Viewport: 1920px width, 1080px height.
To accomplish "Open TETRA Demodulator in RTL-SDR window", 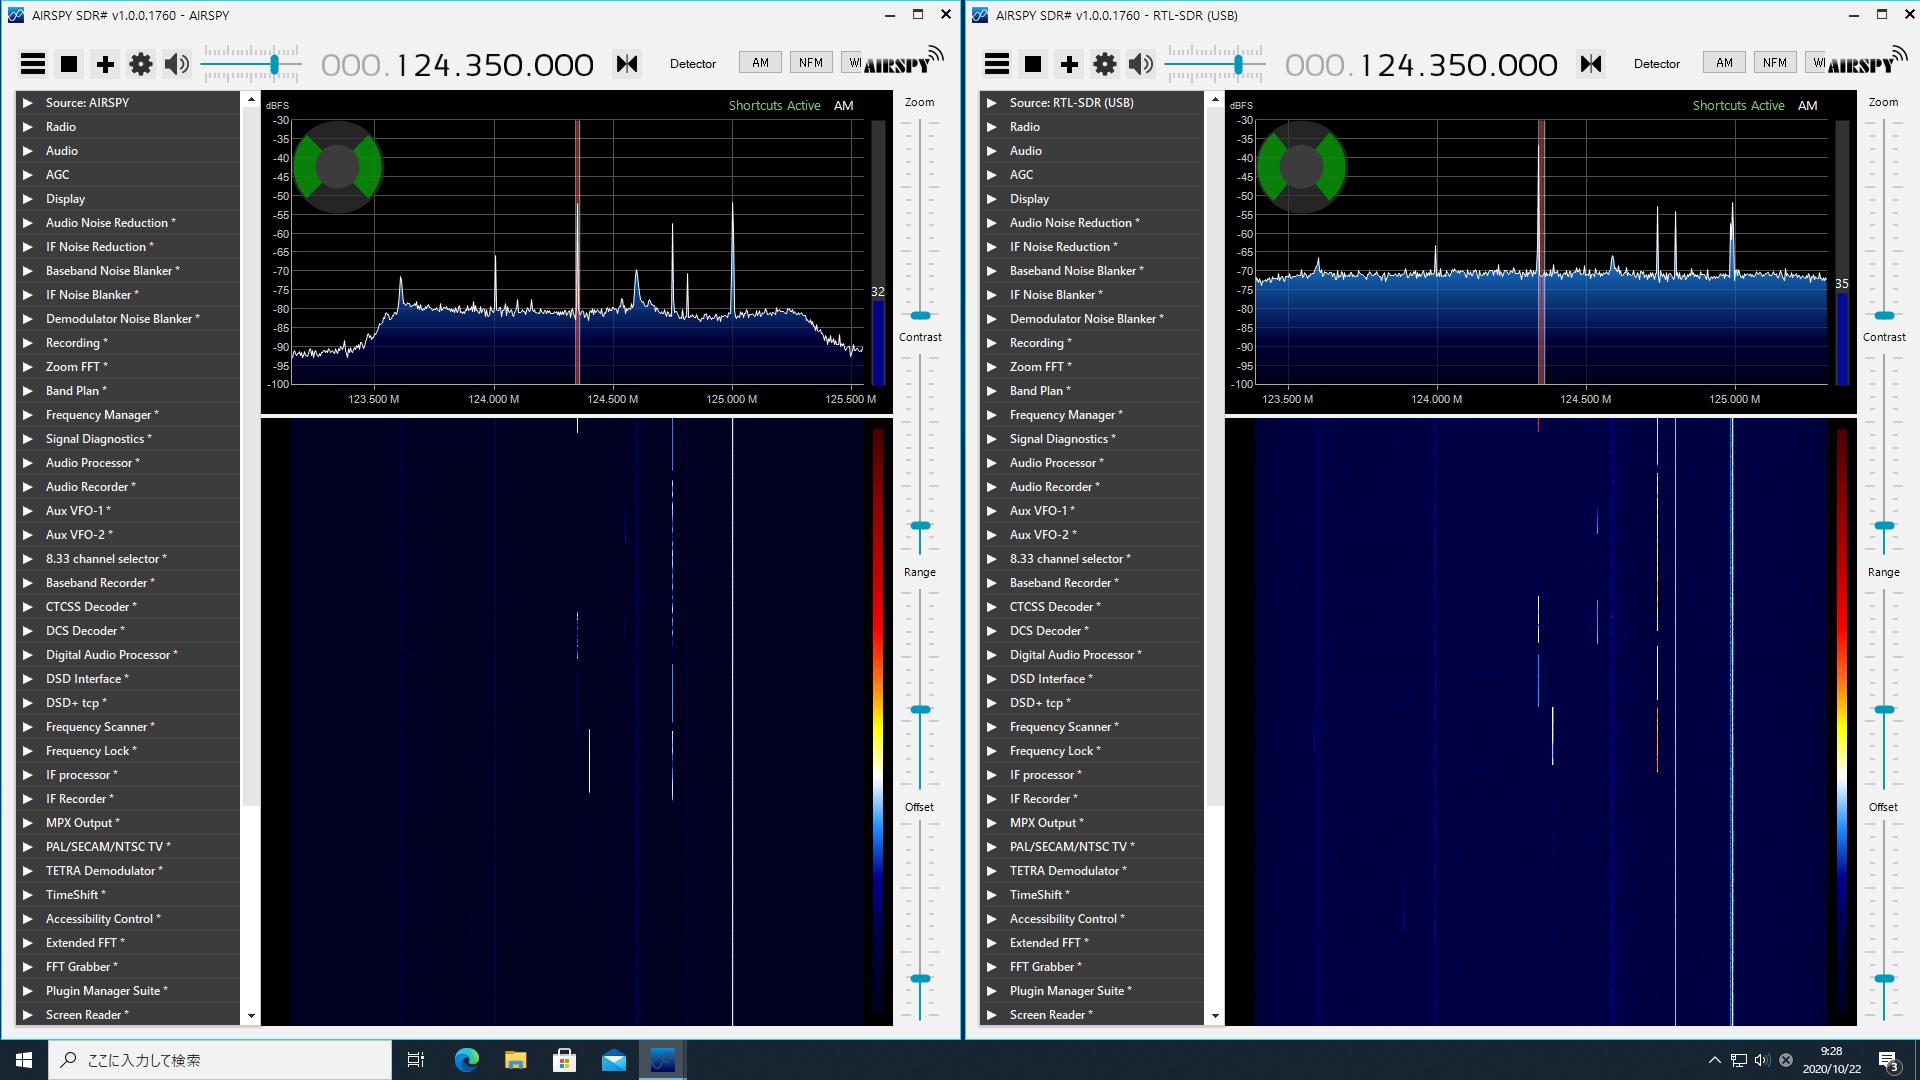I will click(1092, 871).
